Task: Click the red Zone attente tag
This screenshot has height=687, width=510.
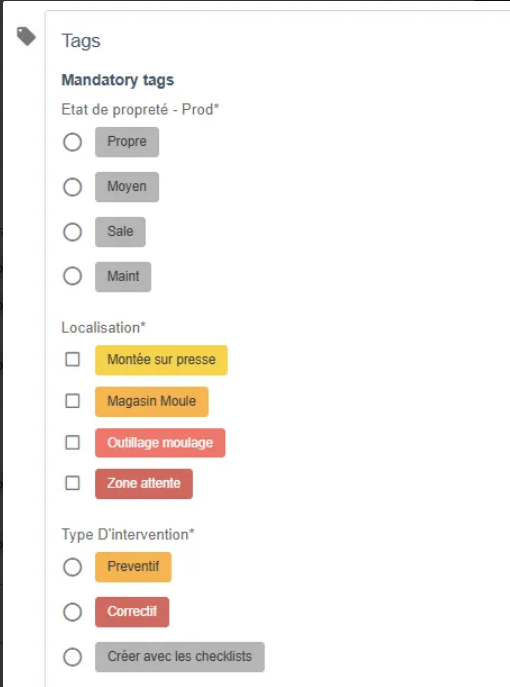Action: point(144,484)
